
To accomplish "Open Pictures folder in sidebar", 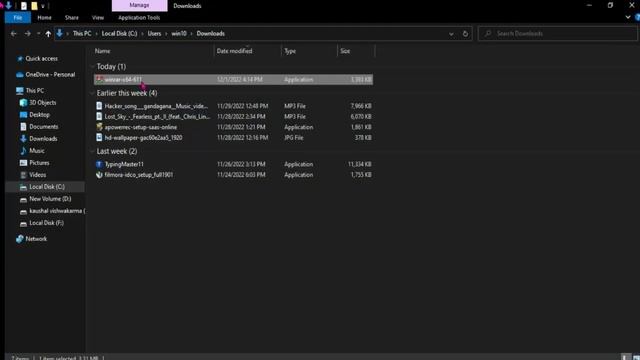I will tap(39, 163).
